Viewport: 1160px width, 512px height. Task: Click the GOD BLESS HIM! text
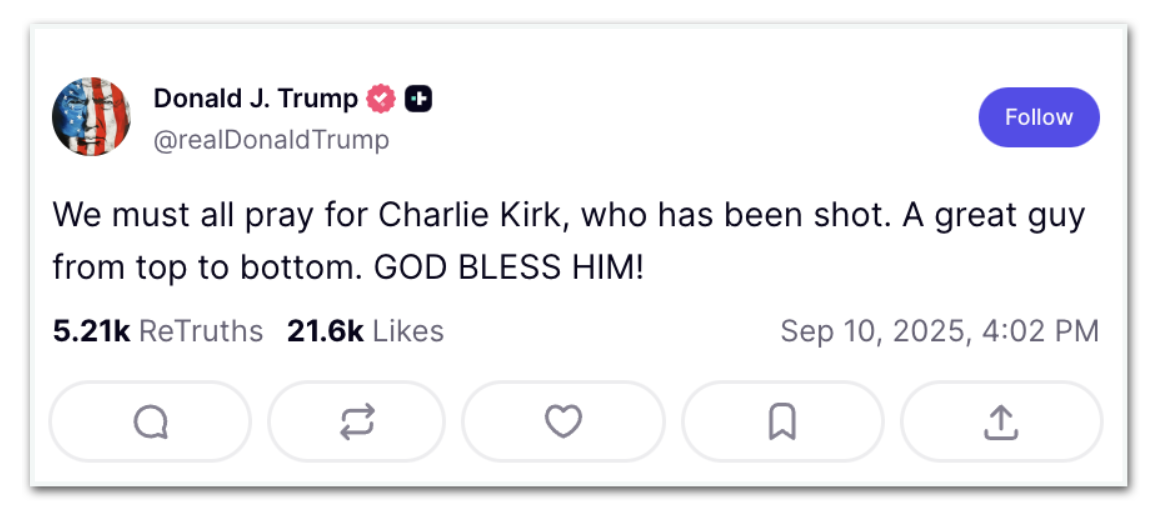[509, 267]
